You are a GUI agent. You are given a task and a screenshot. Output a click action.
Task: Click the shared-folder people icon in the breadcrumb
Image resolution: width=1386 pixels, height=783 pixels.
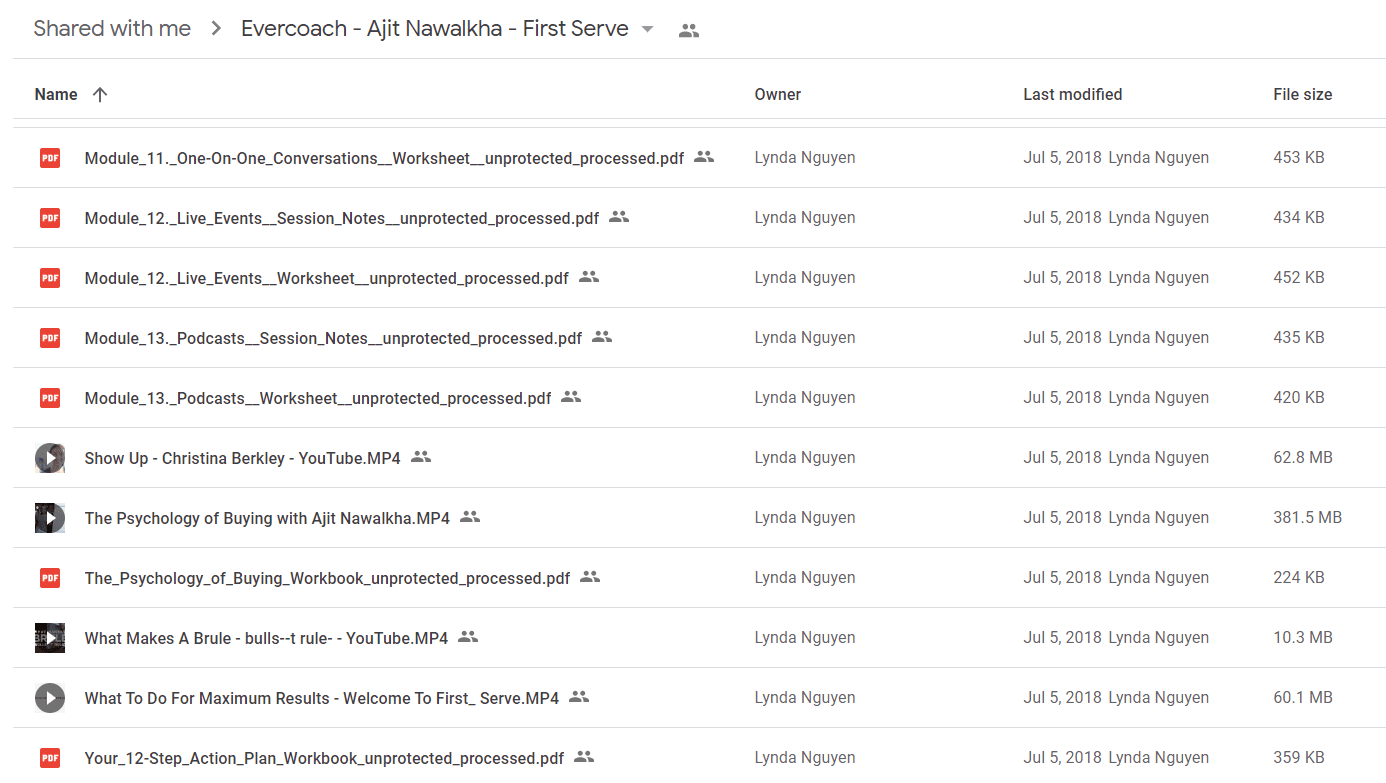pyautogui.click(x=689, y=30)
